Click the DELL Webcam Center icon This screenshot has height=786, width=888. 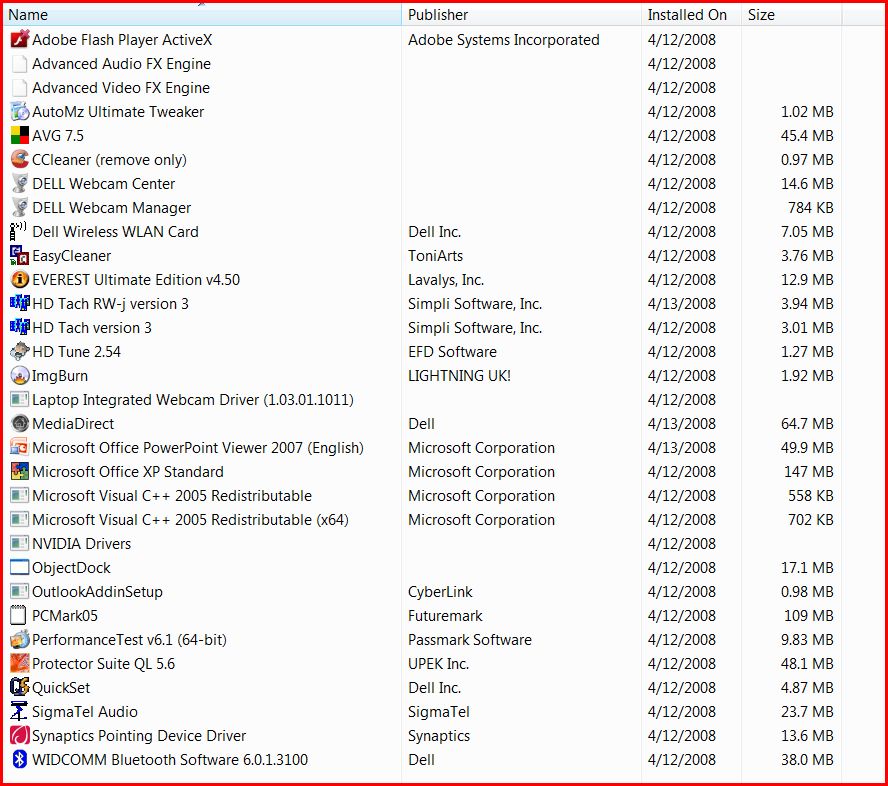[x=19, y=183]
